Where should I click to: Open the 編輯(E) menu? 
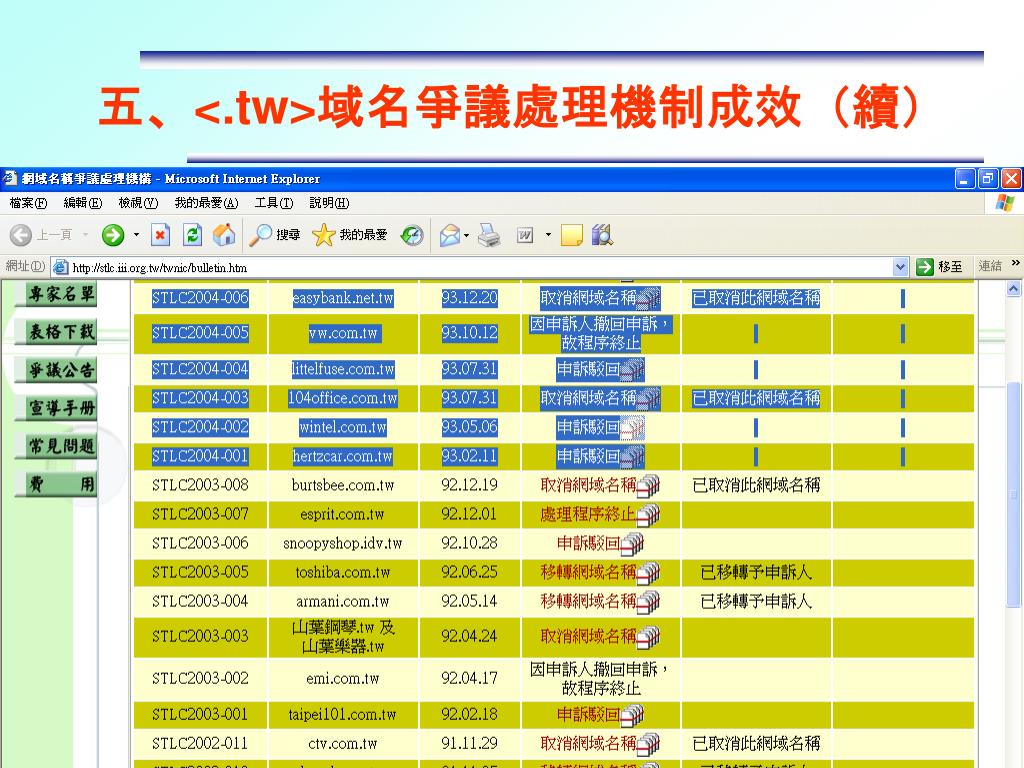click(x=83, y=203)
